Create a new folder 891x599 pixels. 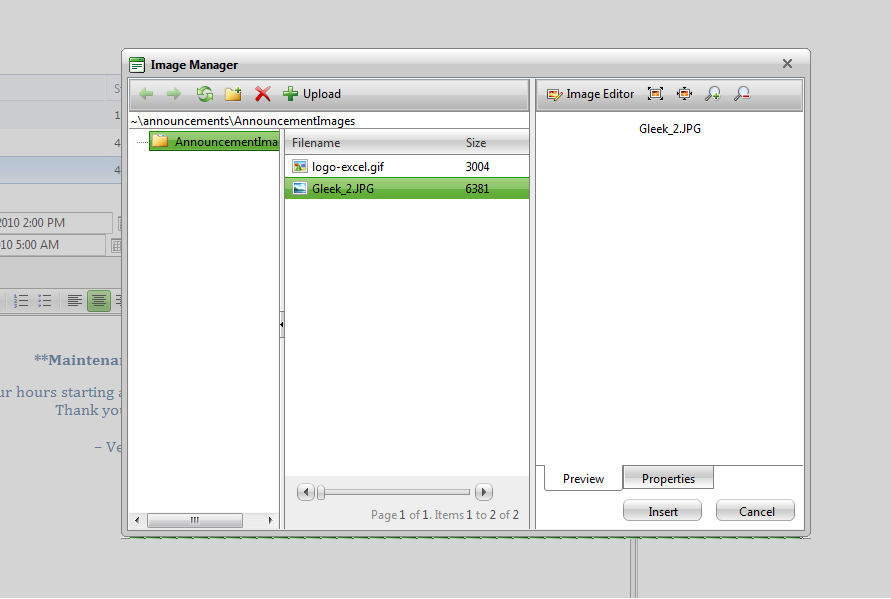pos(233,94)
